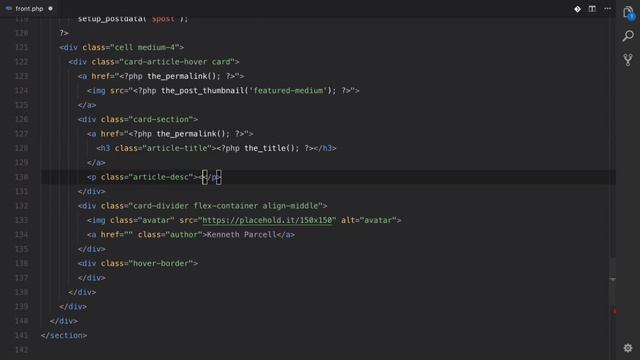Click class="author" attribute on line 134

170,234
